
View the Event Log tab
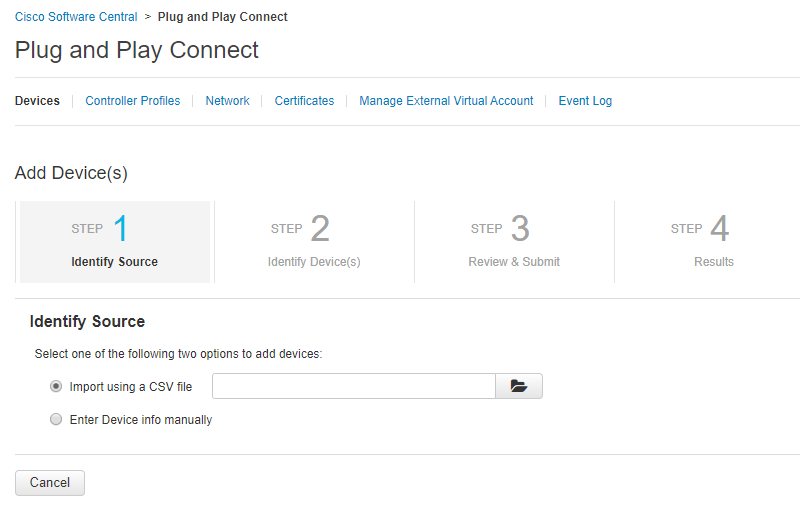click(x=585, y=101)
